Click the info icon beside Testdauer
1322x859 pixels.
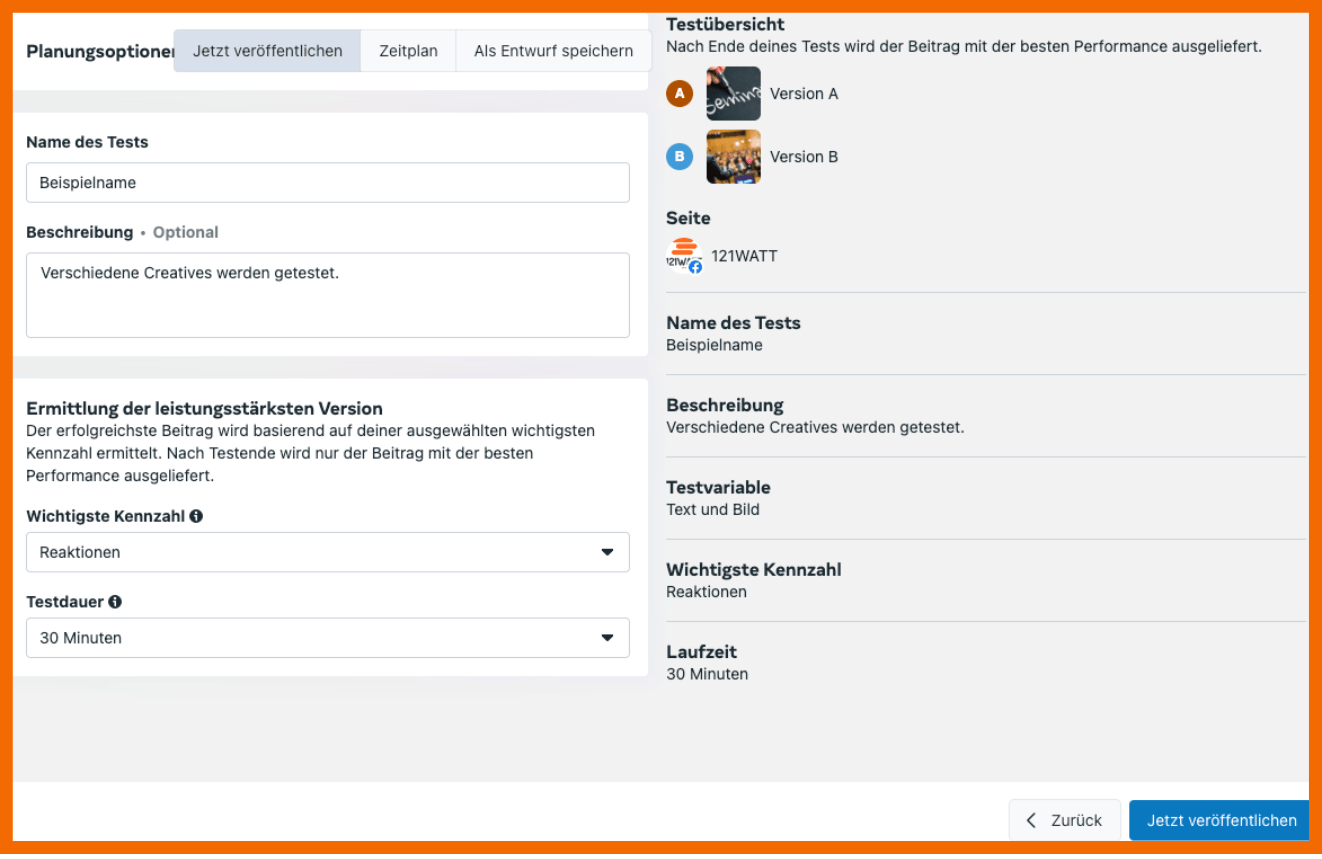[x=115, y=602]
